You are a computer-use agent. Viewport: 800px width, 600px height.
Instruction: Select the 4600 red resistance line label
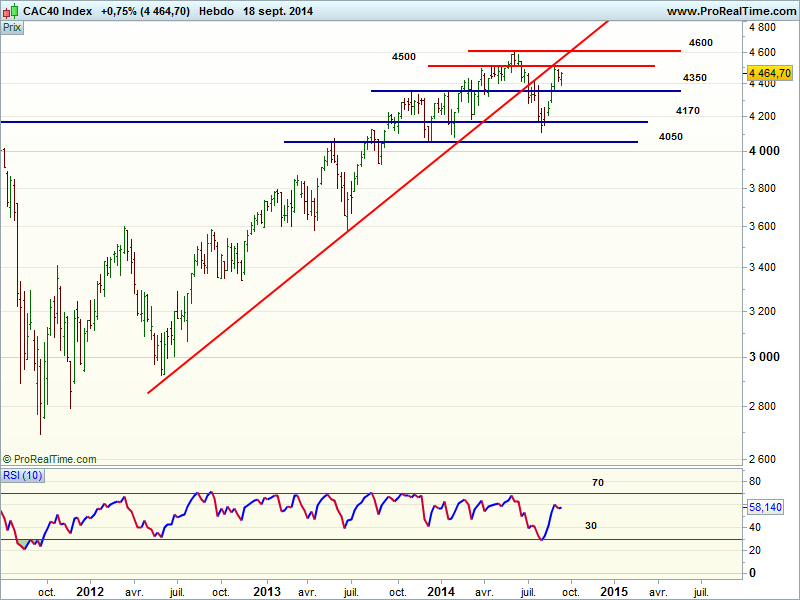pos(700,43)
